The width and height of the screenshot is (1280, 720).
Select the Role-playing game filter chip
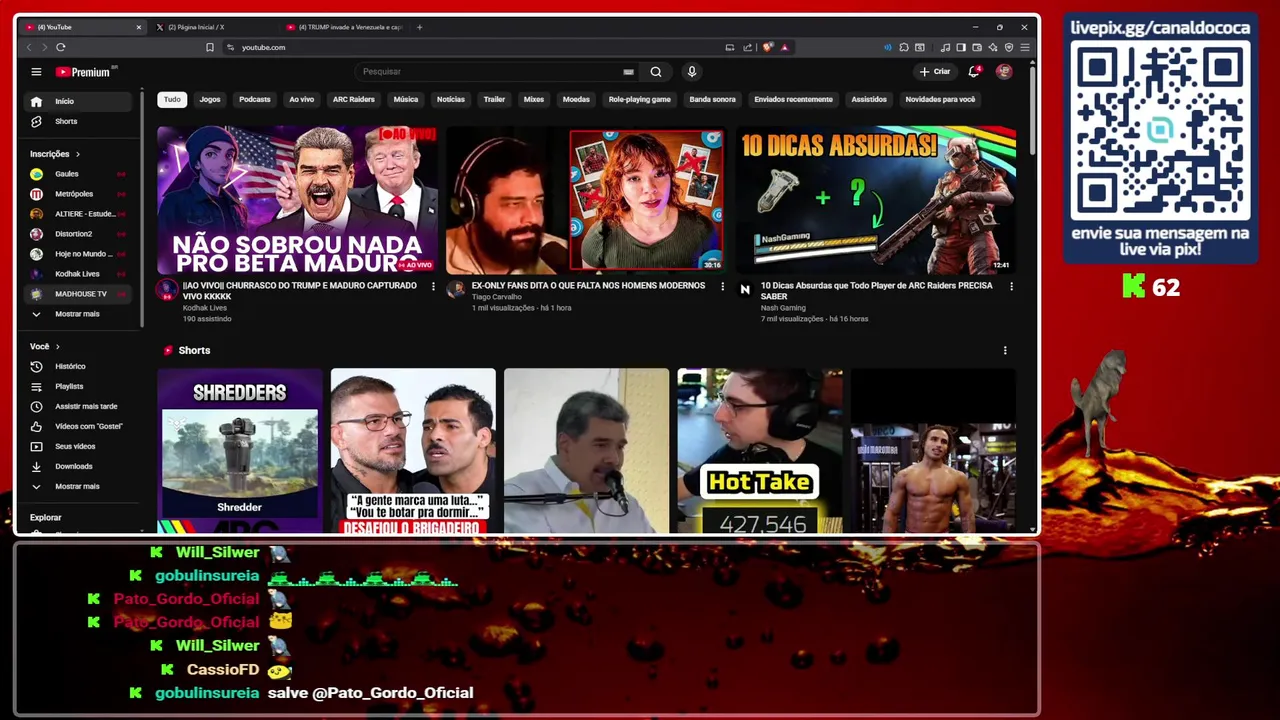[x=639, y=99]
